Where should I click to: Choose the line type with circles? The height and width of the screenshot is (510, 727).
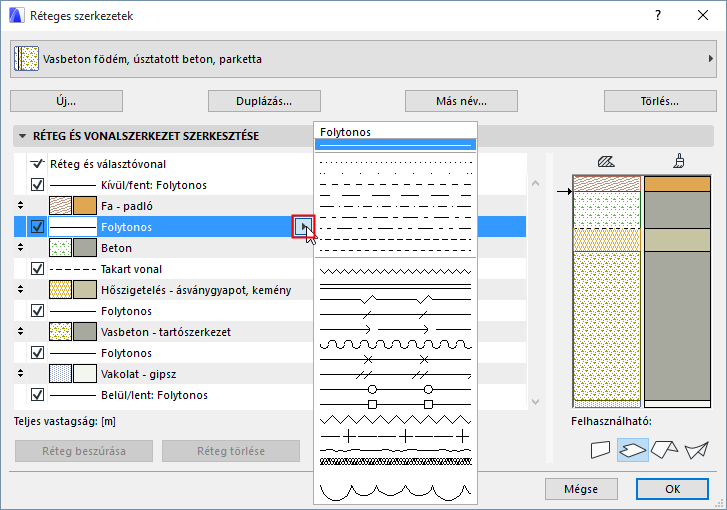click(395, 389)
